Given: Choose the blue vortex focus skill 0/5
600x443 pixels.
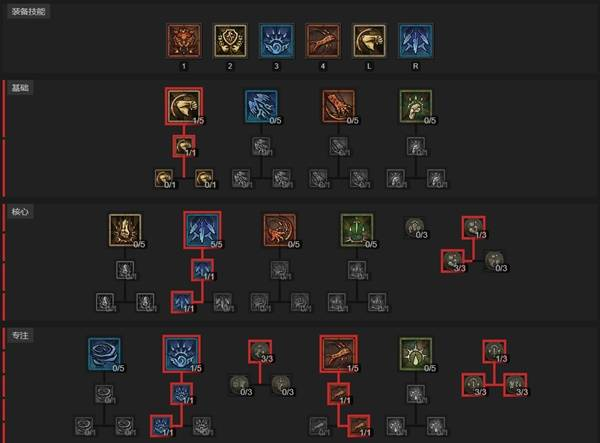Looking at the screenshot, I should point(104,354).
